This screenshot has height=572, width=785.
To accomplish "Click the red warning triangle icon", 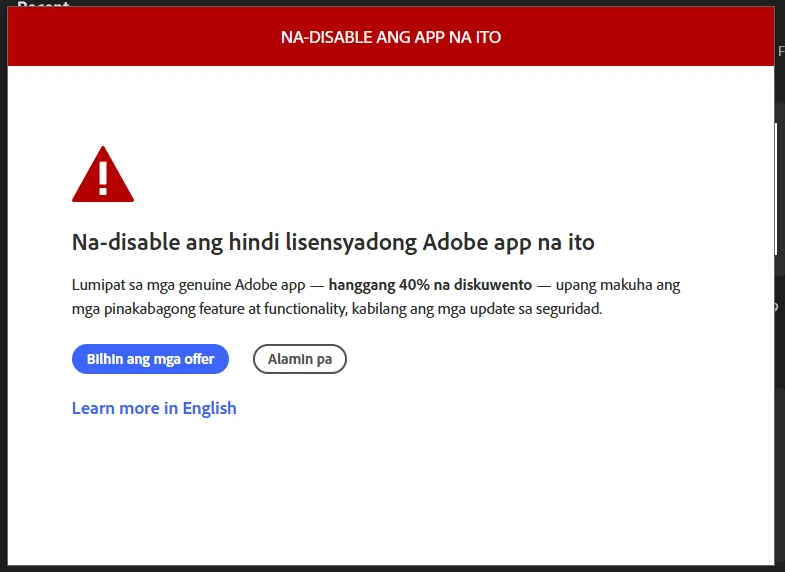I will 103,174.
